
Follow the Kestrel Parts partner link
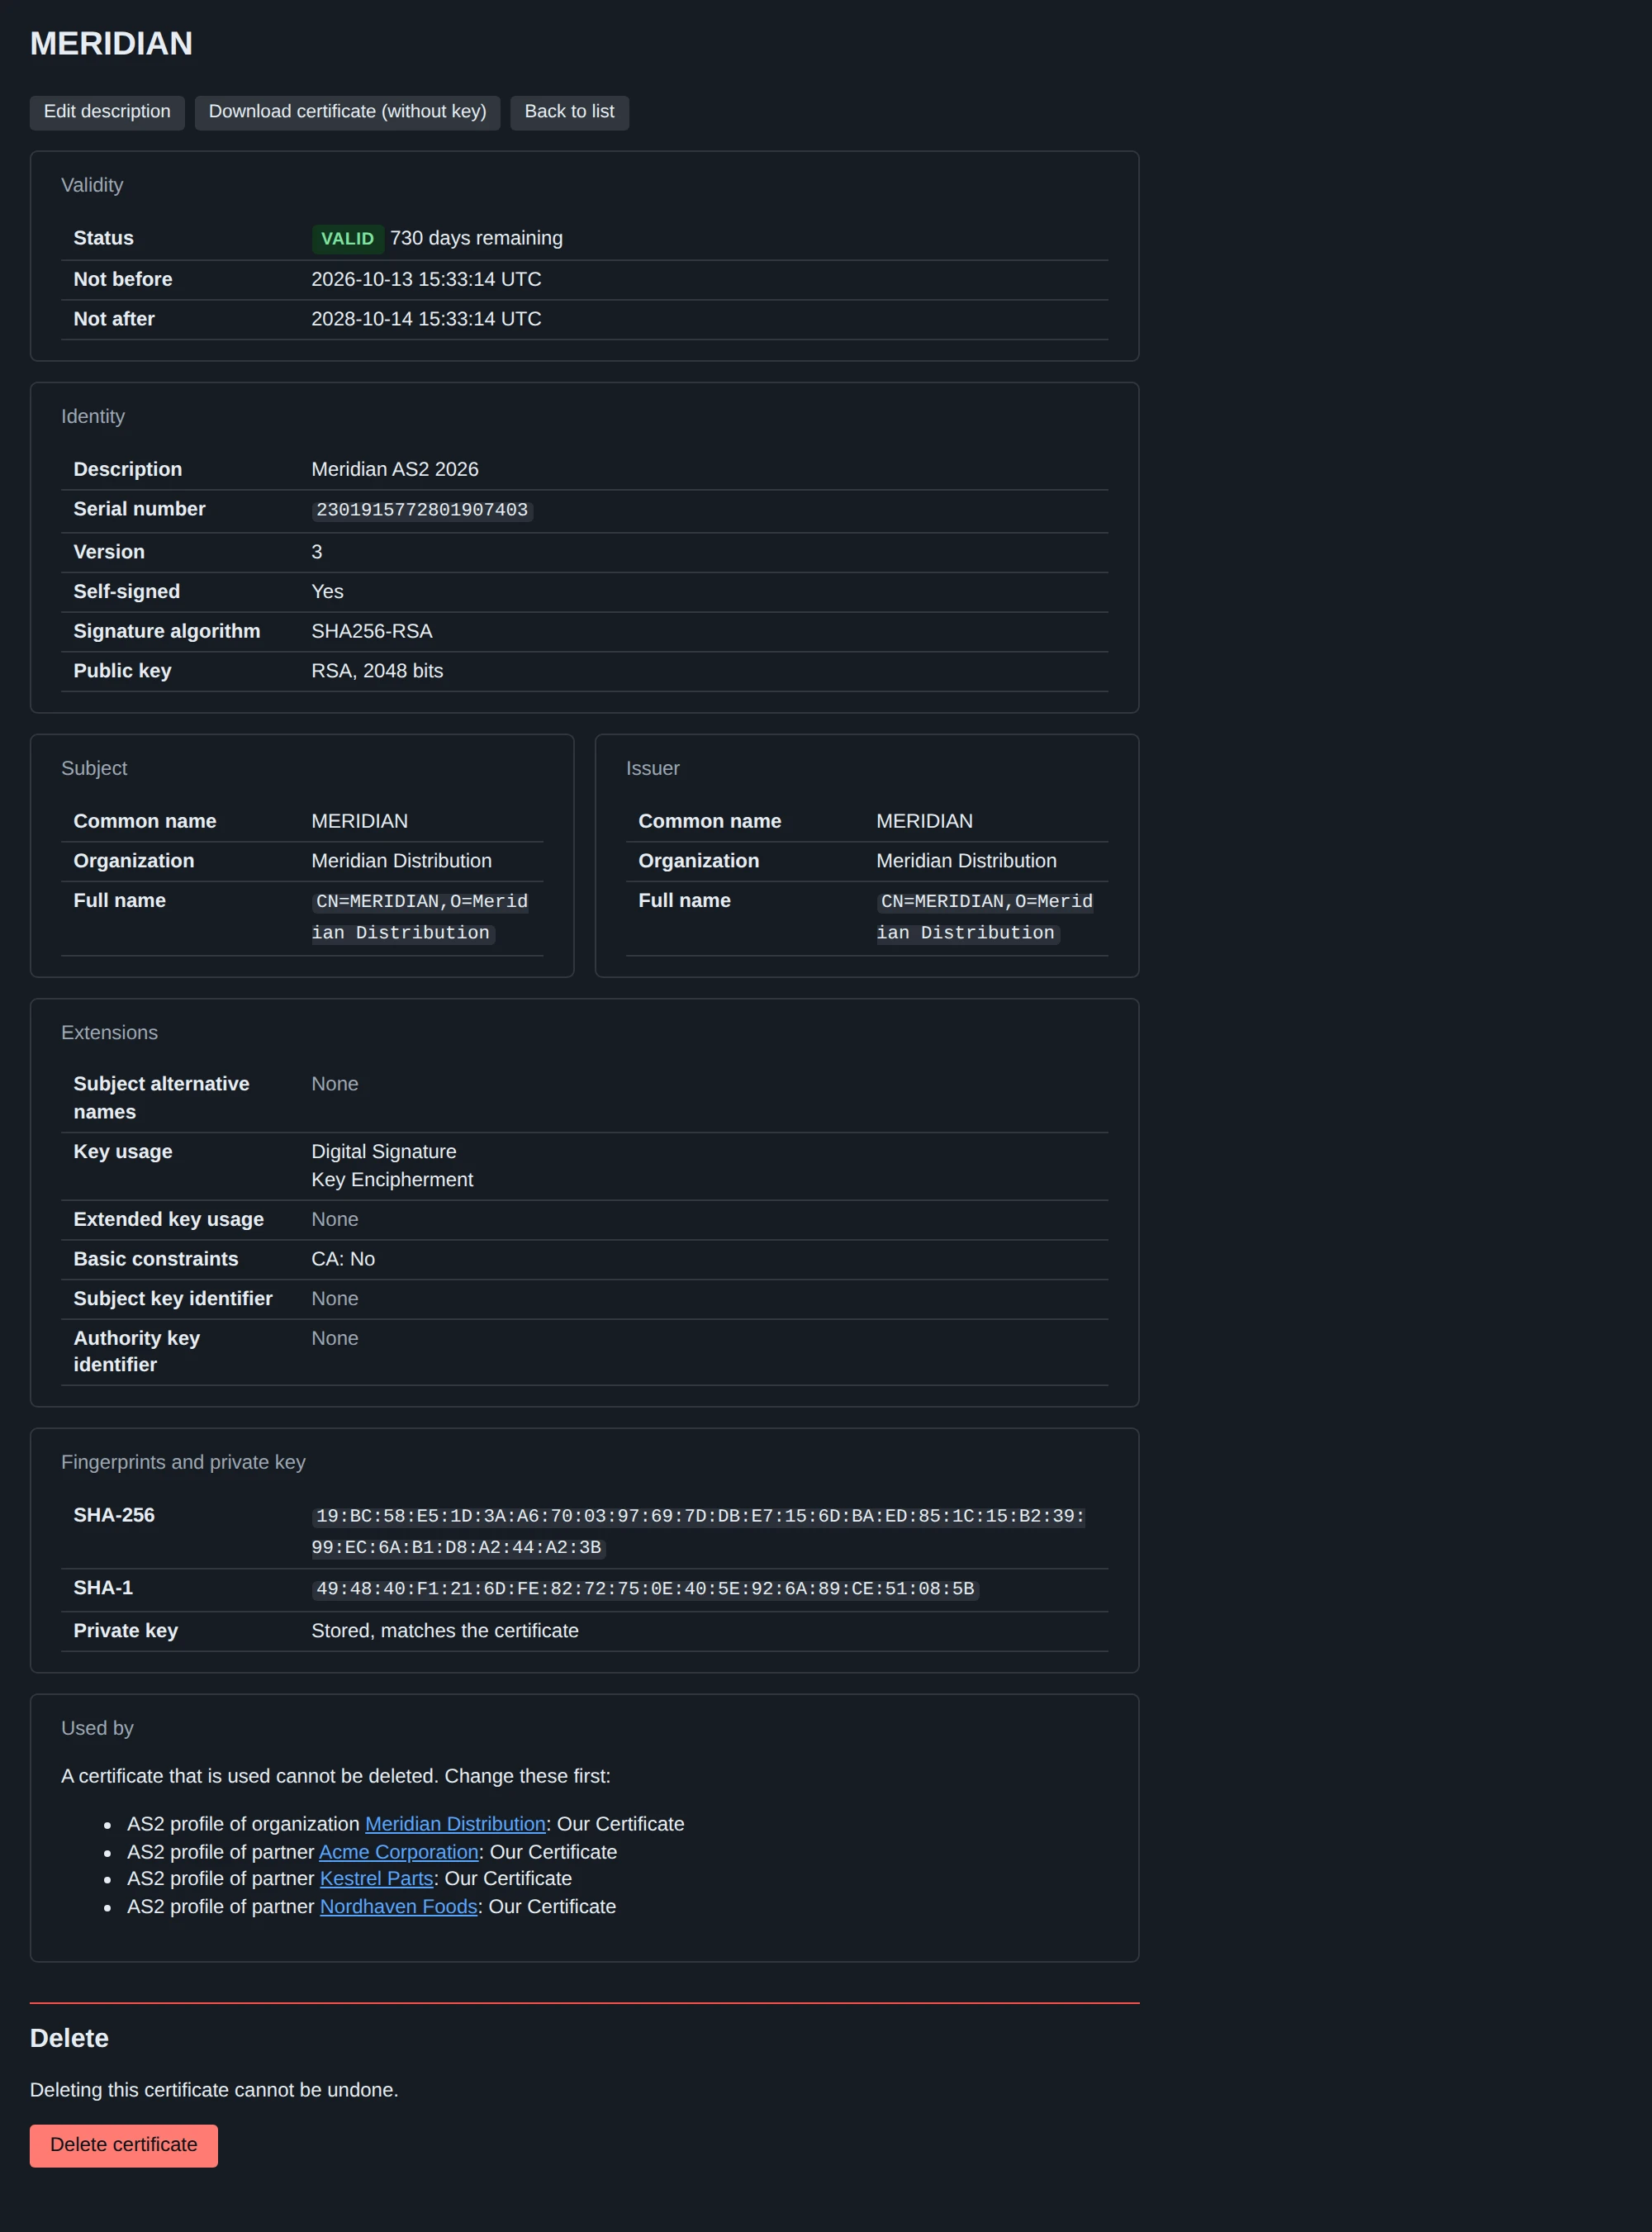point(376,1878)
